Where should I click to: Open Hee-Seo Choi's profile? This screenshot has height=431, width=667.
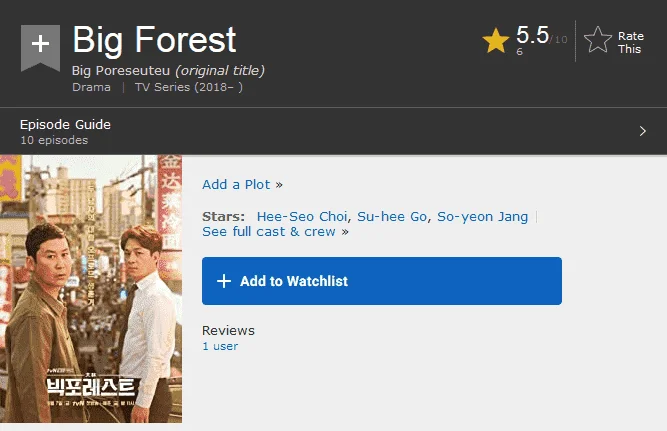[302, 217]
